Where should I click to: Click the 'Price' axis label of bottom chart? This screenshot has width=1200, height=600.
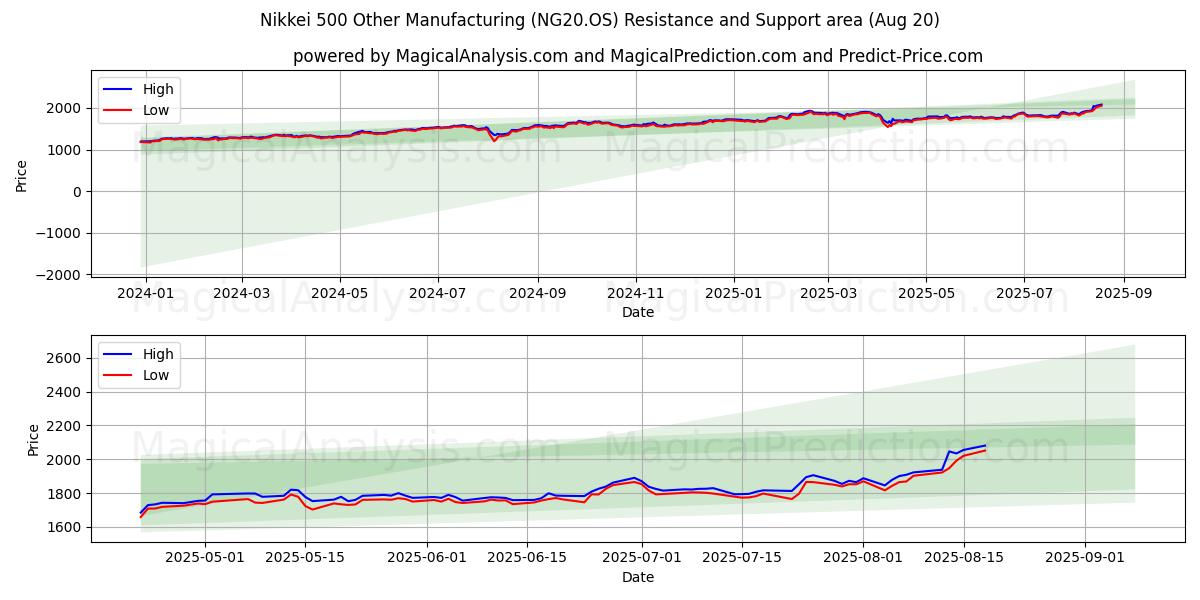coord(33,439)
